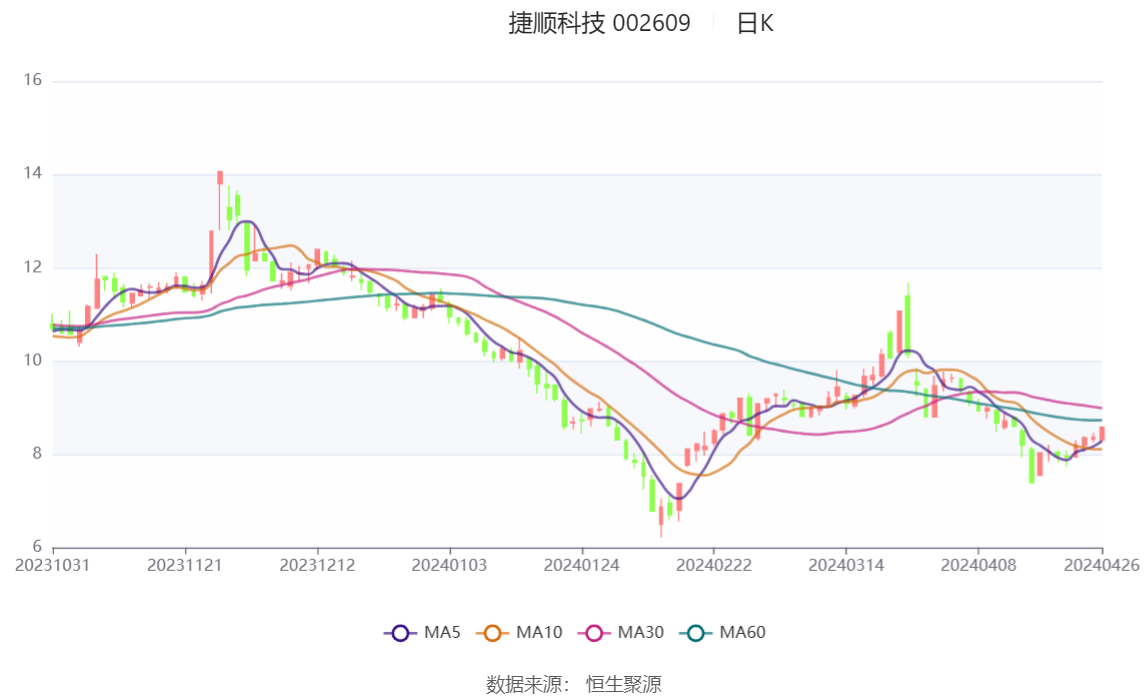Click the MA5 legend text label

(442, 632)
